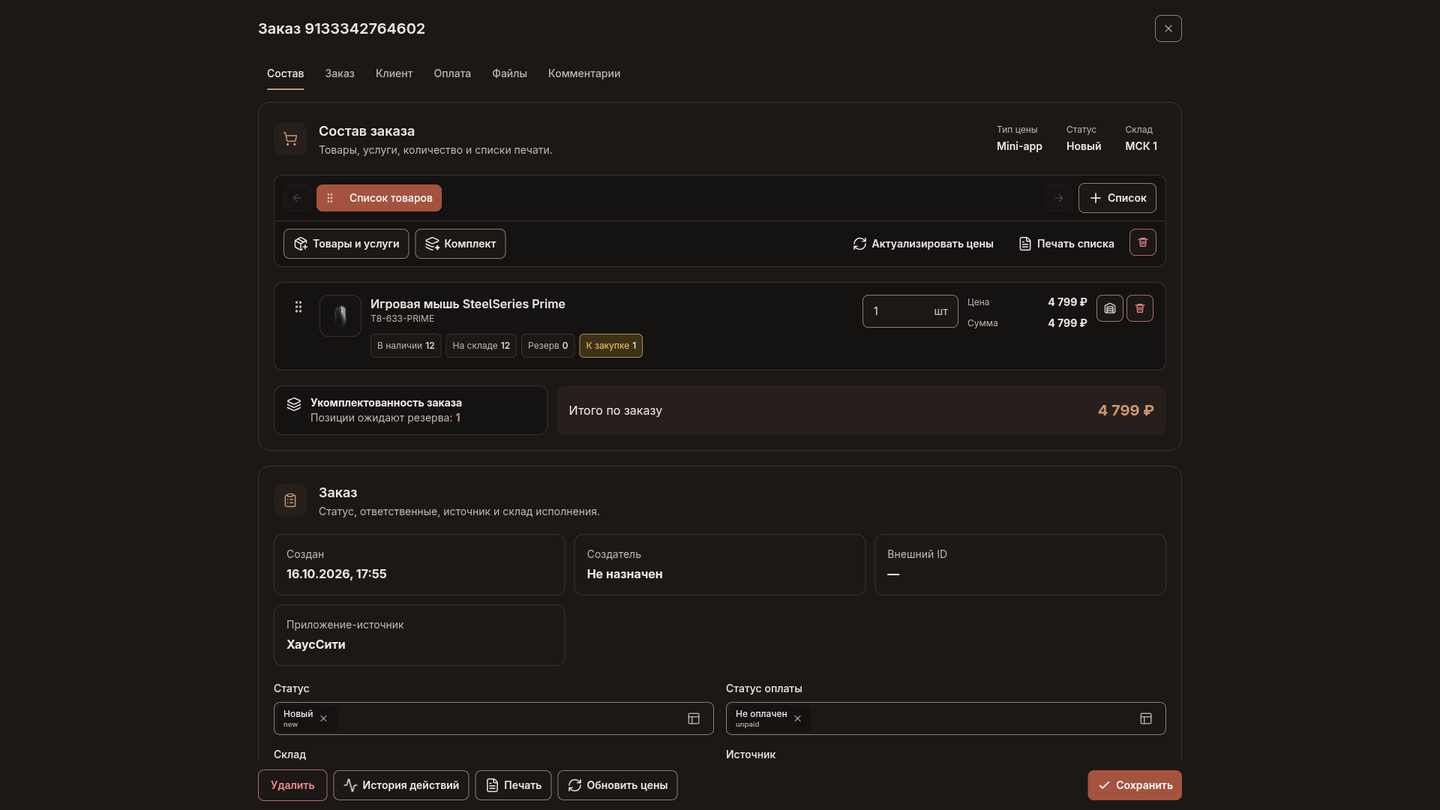Click the 'Товары и услуги' button
1440x810 pixels.
[346, 244]
